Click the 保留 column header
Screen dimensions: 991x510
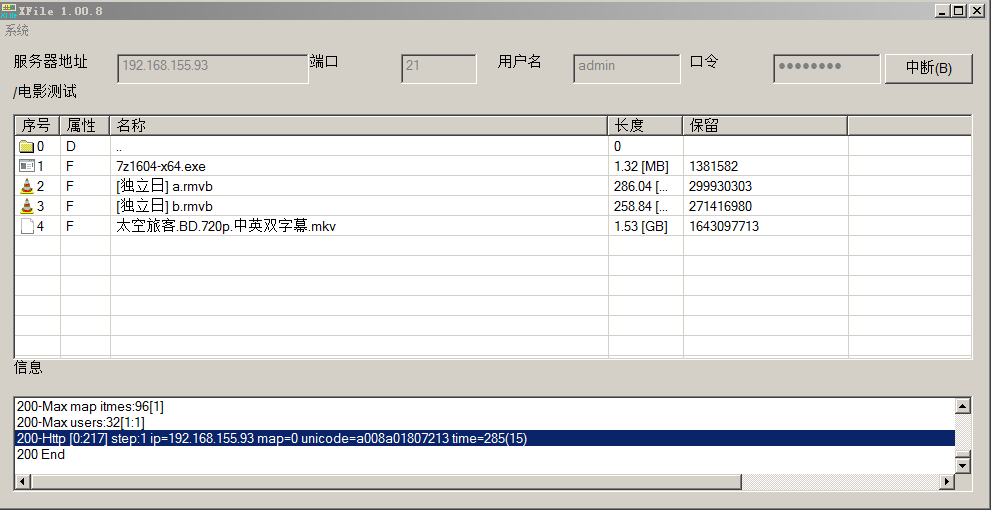coord(765,125)
